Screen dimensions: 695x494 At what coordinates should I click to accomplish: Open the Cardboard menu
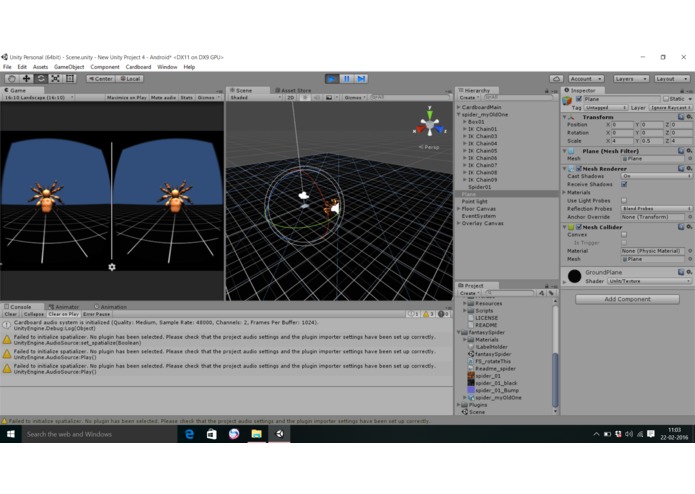(138, 67)
